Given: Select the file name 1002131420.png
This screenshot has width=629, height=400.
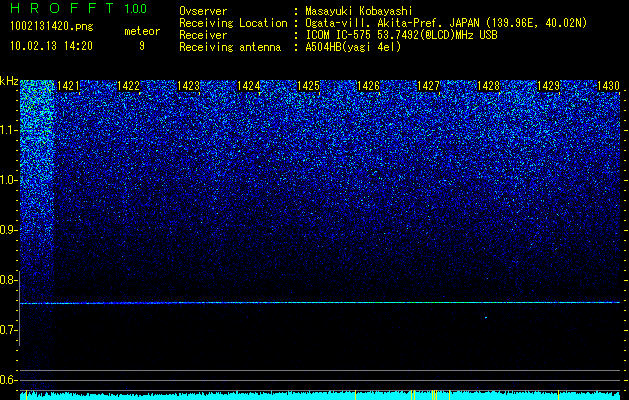Looking at the screenshot, I should point(52,26).
